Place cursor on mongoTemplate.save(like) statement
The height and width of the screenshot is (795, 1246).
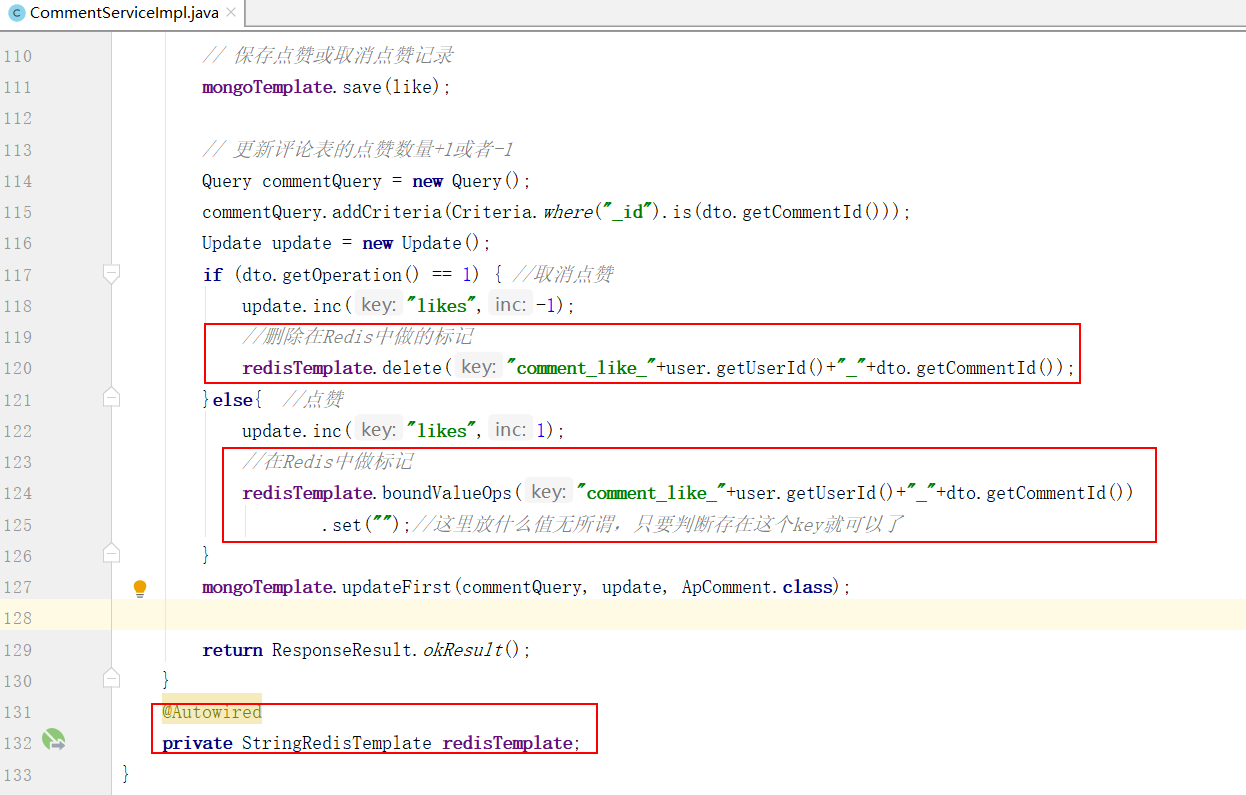[327, 87]
